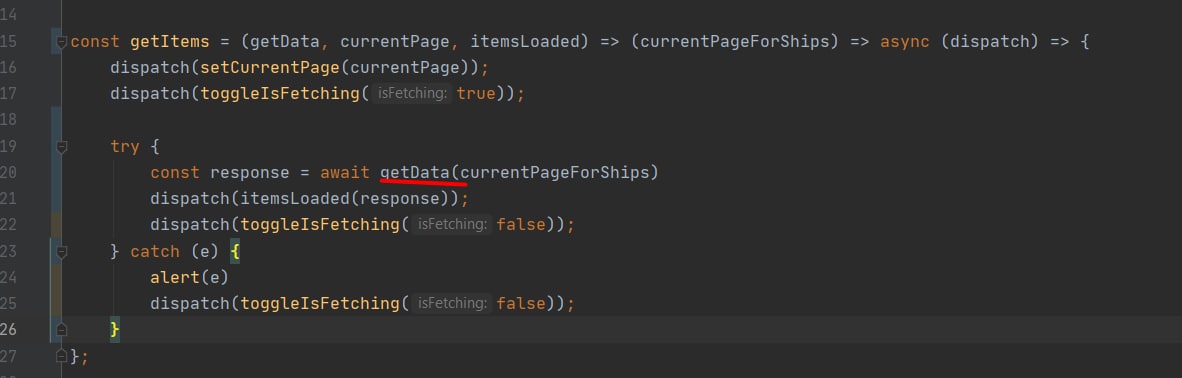Click the try keyword

124,146
